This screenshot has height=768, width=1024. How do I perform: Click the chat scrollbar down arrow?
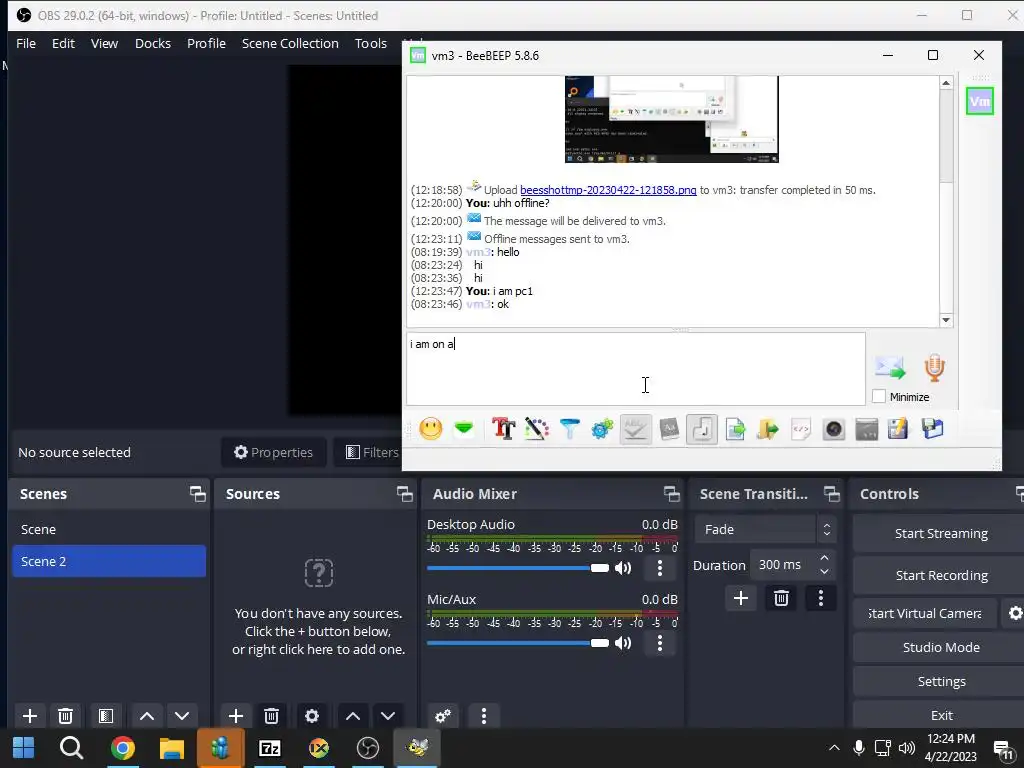pos(946,319)
